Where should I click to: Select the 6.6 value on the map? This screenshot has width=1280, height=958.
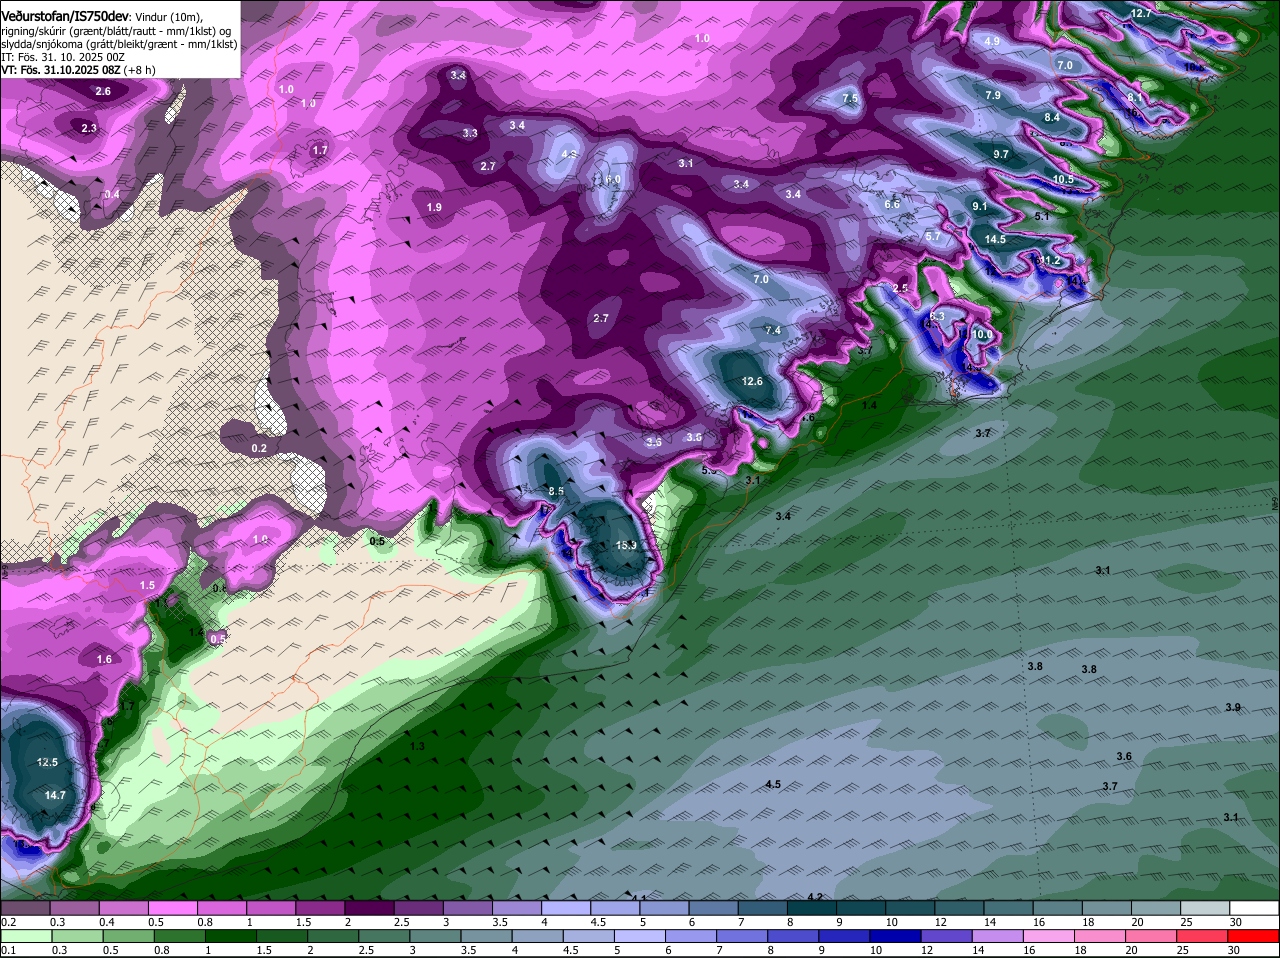point(893,204)
